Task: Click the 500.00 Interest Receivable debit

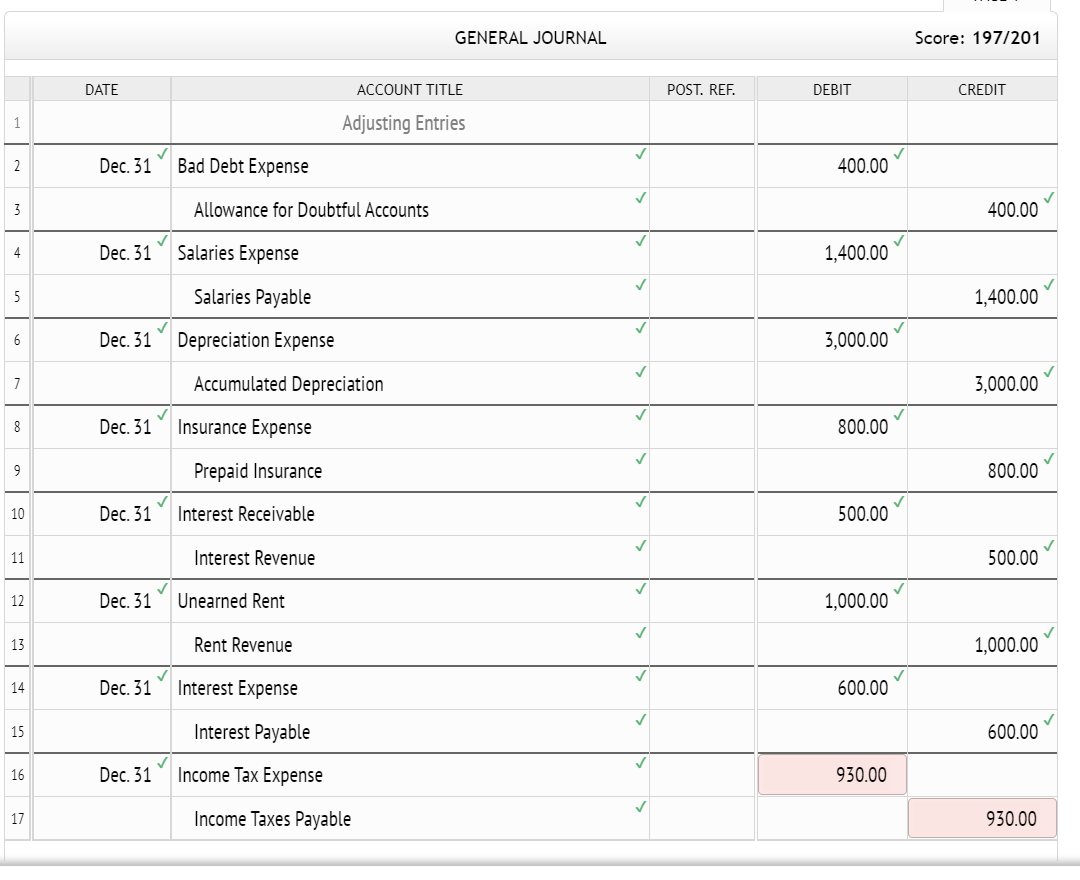Action: tap(862, 514)
